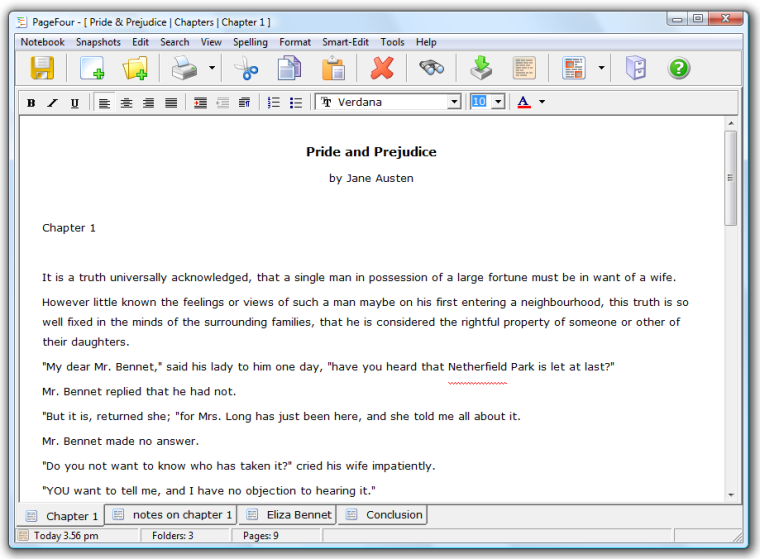Click the vertical scrollbar thumb
Viewport: 760px width, 559px height.
[730, 178]
